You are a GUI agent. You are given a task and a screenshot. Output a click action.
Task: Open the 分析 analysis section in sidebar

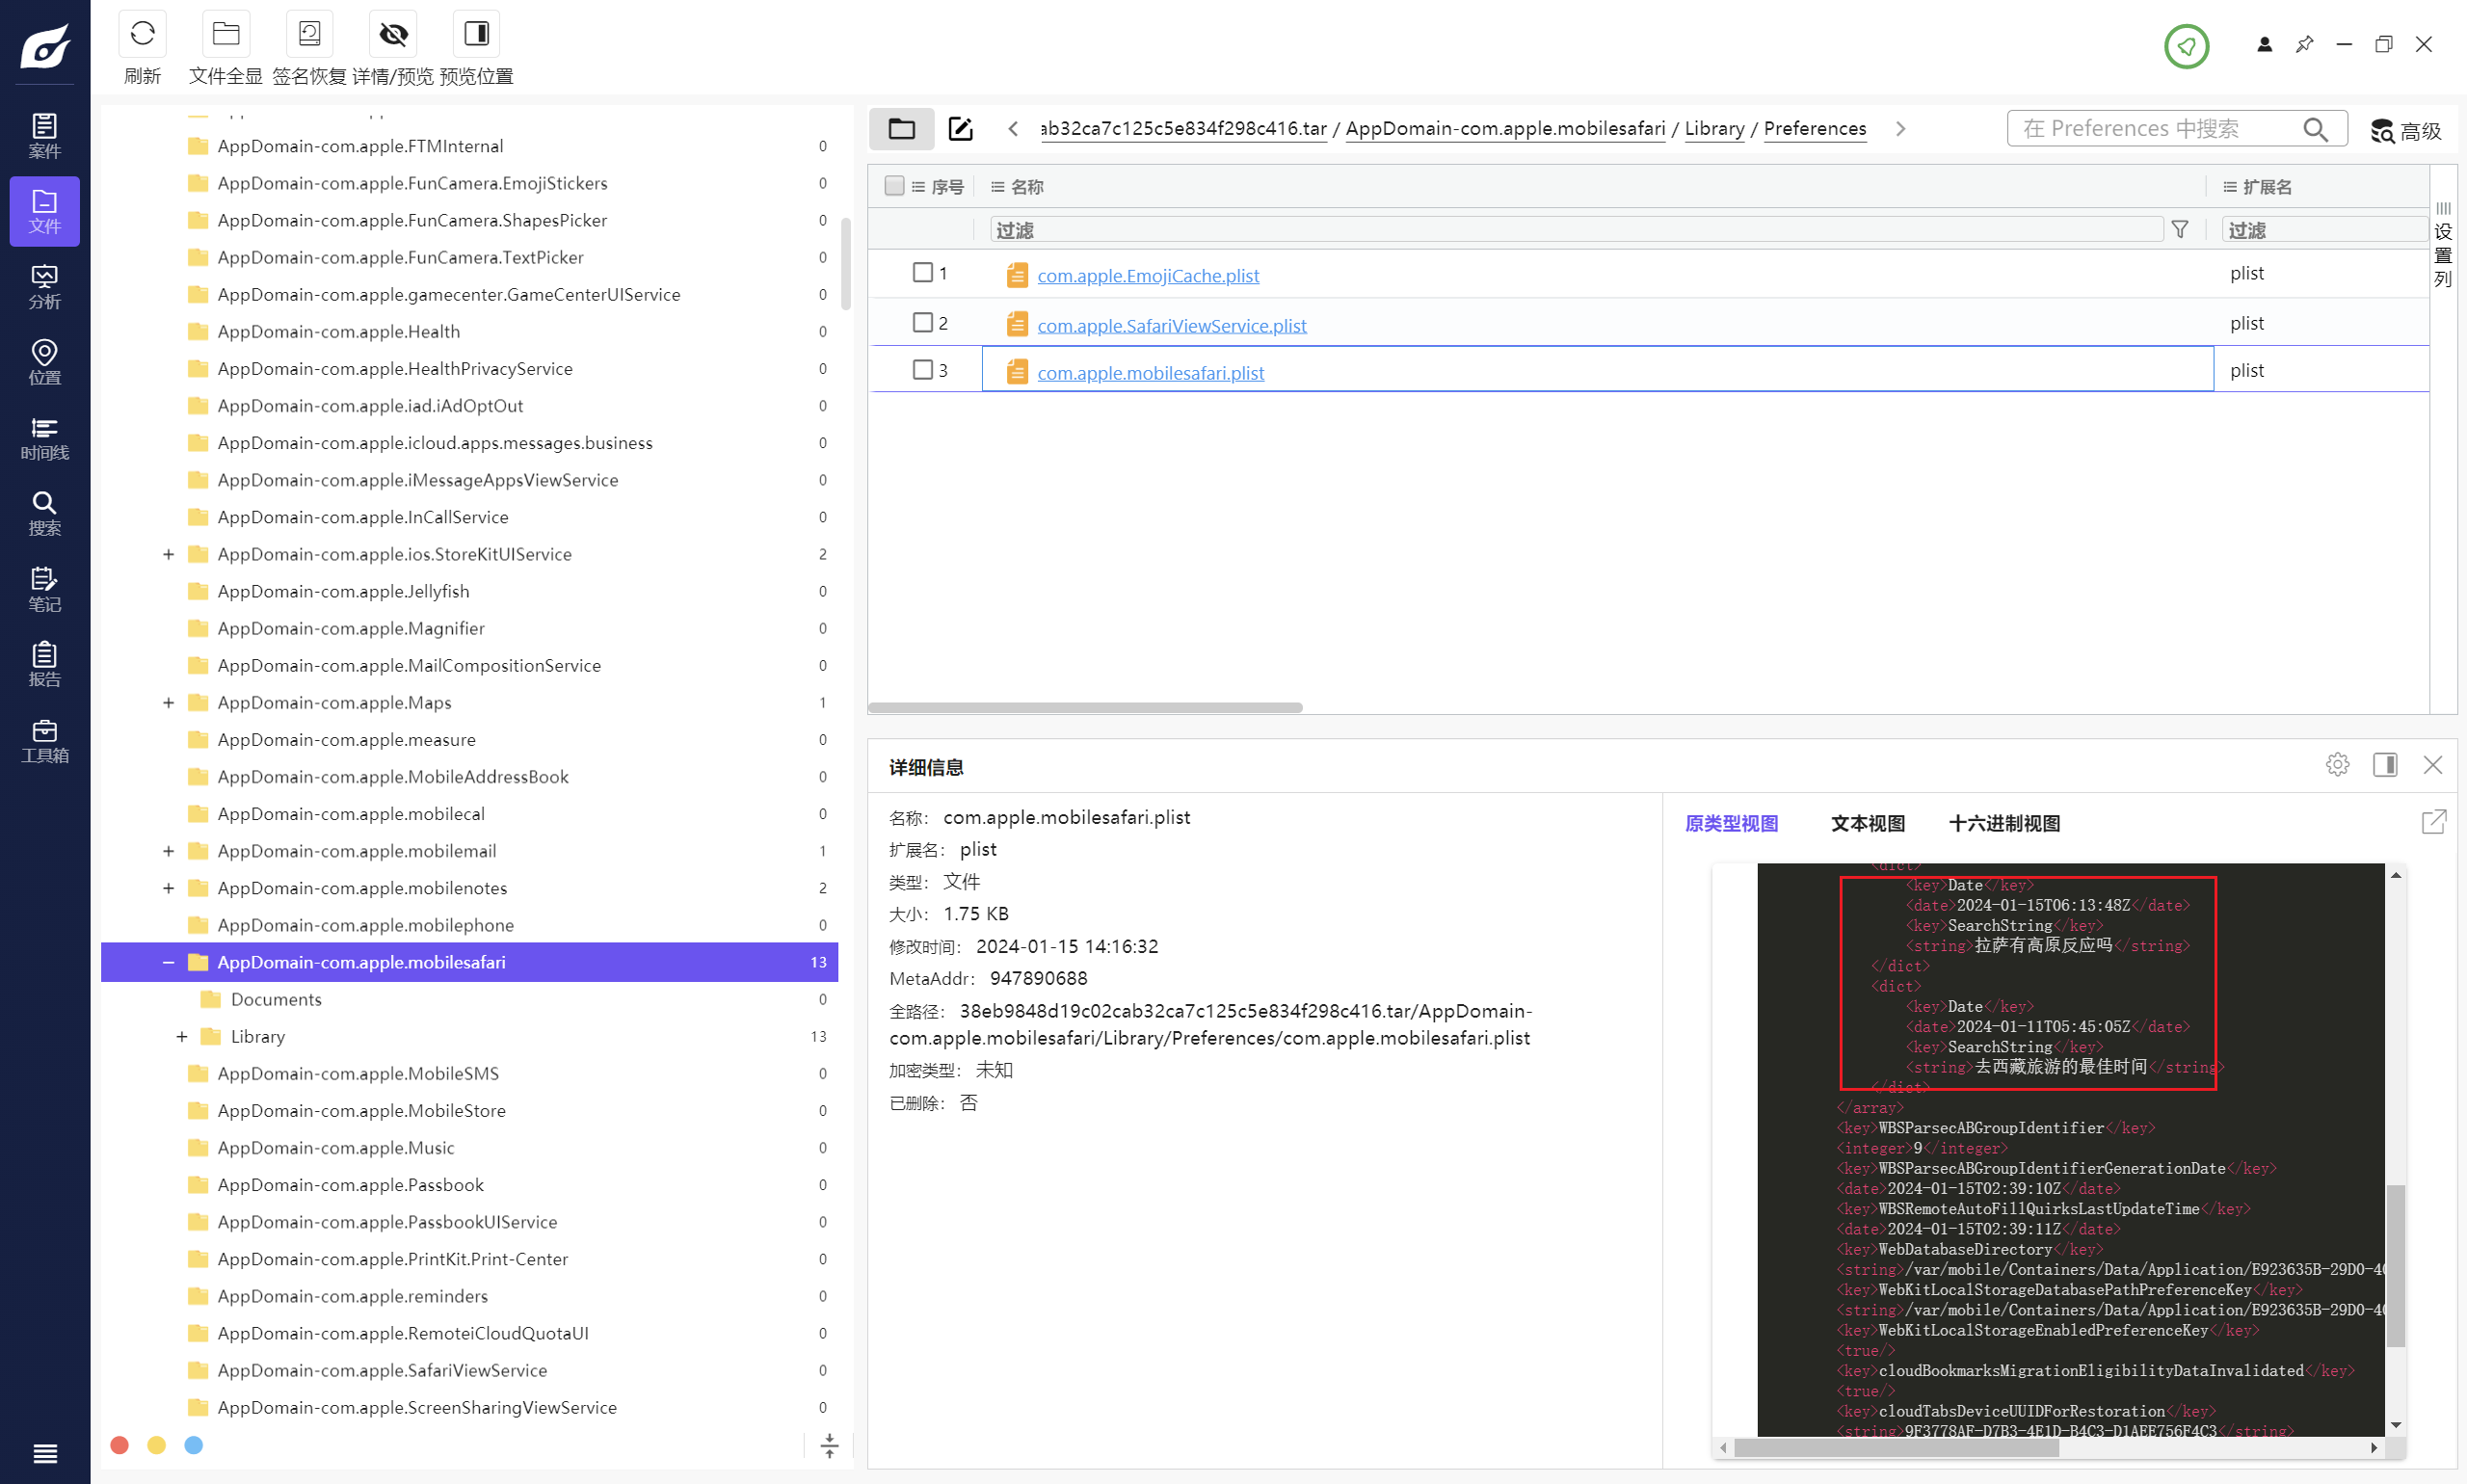(45, 287)
